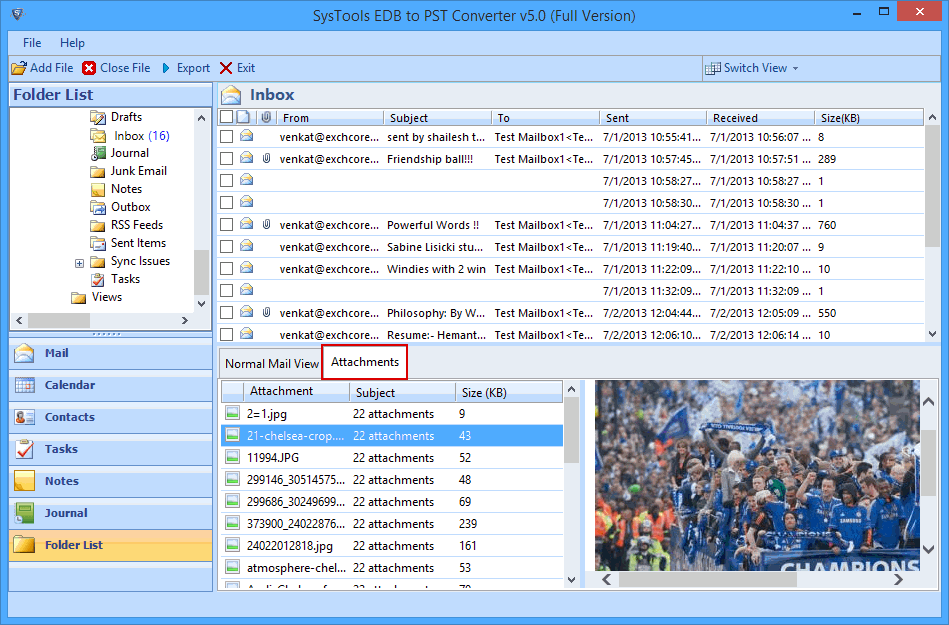The image size is (949, 625).
Task: Click the attachment paperclip column header icon
Action: click(266, 117)
